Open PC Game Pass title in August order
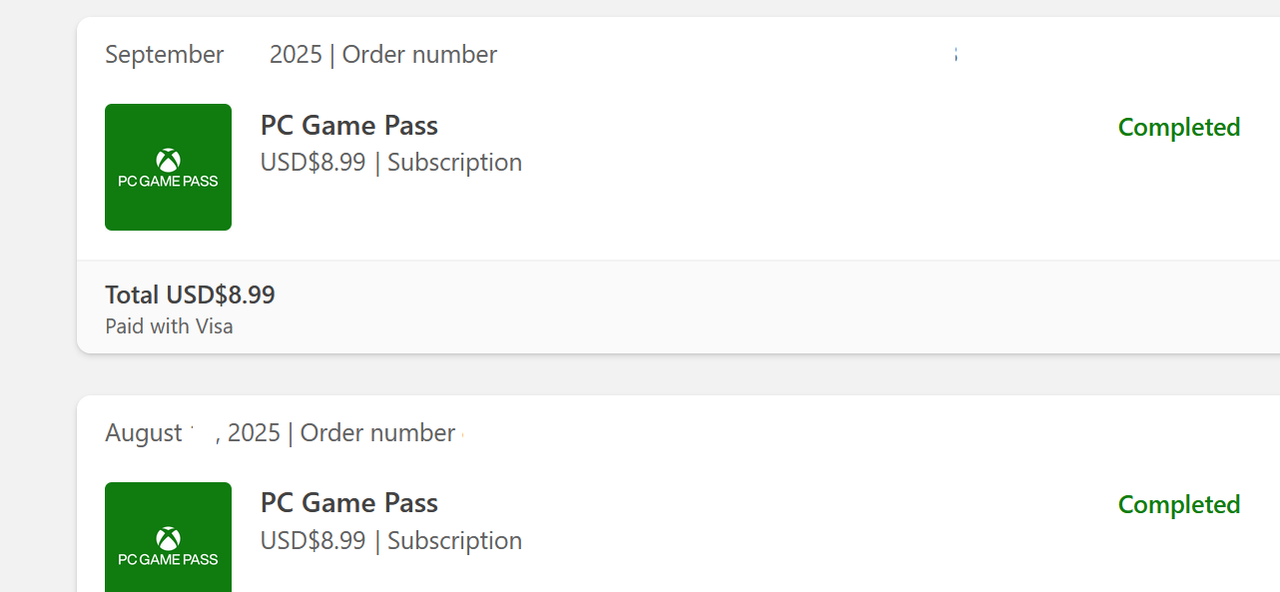 [x=349, y=503]
